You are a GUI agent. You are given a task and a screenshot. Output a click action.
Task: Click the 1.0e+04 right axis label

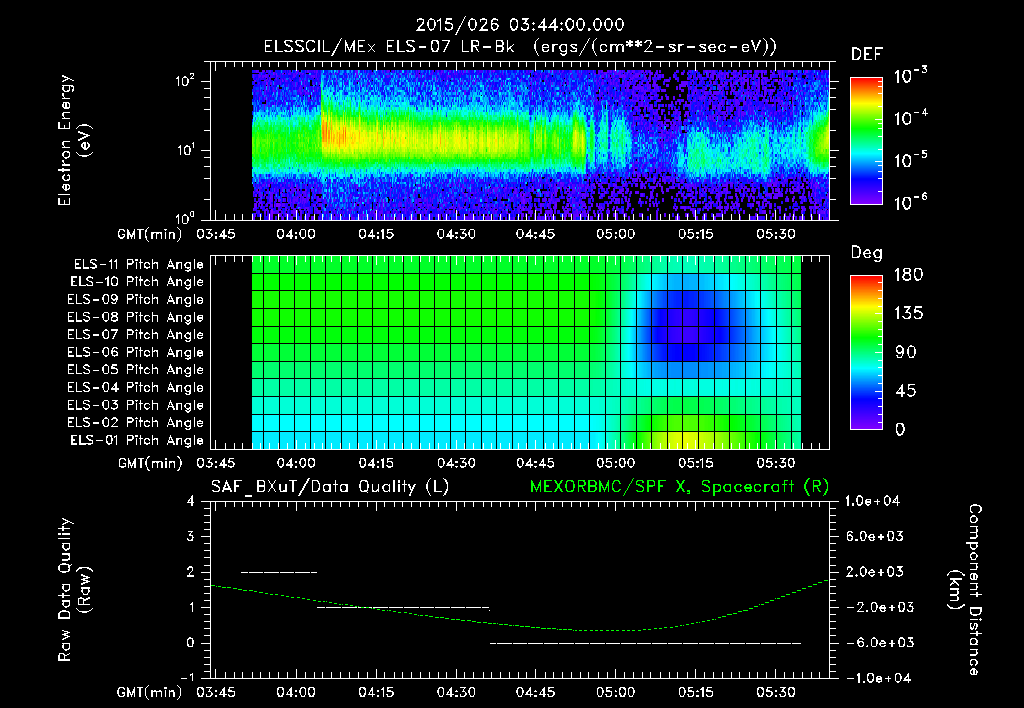tap(872, 501)
